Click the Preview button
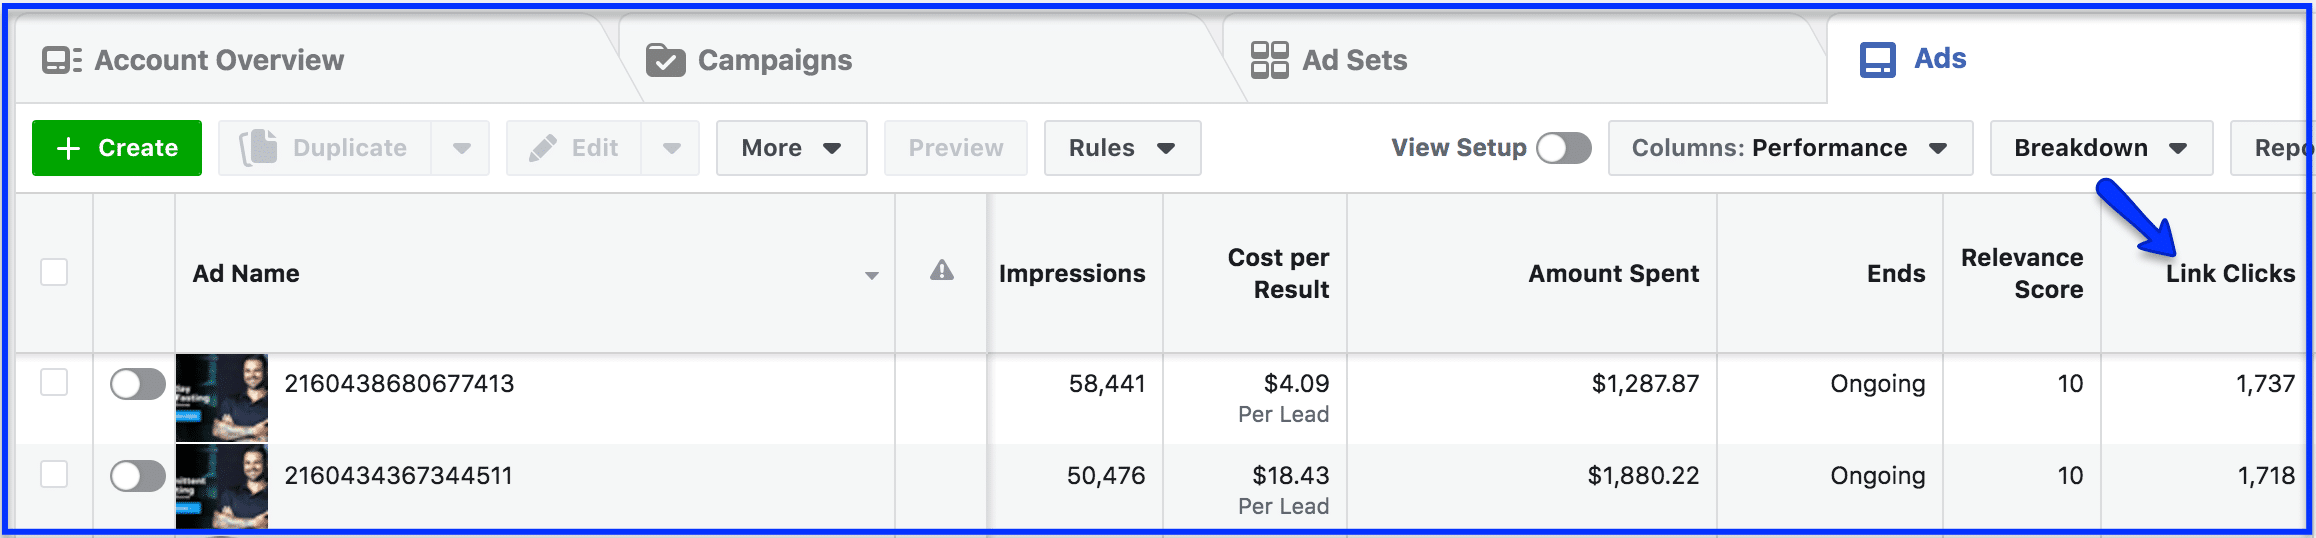The height and width of the screenshot is (538, 2316). click(955, 148)
